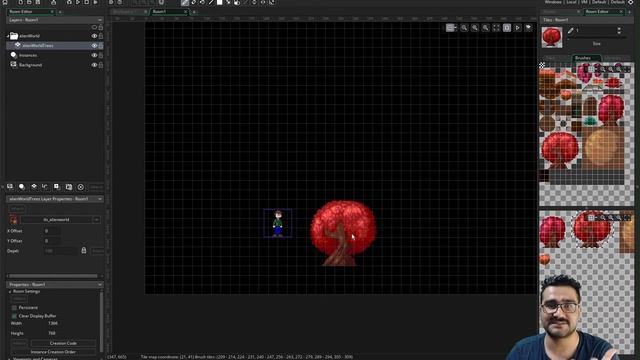Click the VM target label
This screenshot has width=640, height=360.
pyautogui.click(x=584, y=2)
